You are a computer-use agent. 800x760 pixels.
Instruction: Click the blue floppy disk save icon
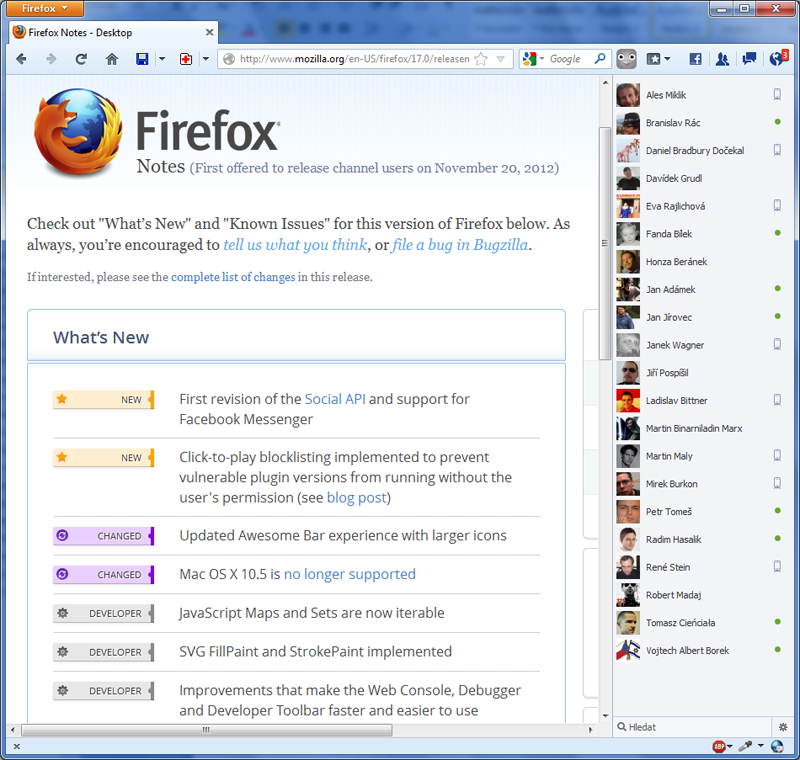142,59
